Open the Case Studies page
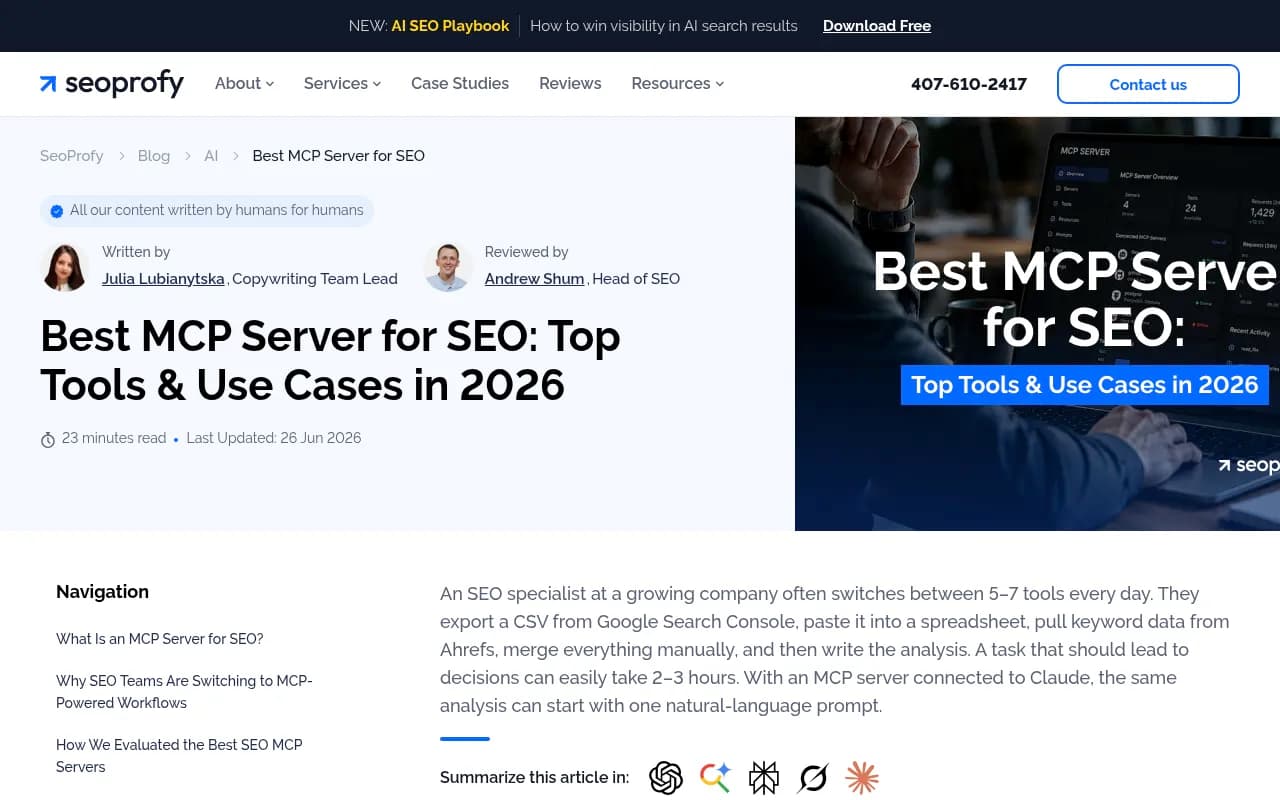Viewport: 1280px width, 800px height. (x=460, y=84)
